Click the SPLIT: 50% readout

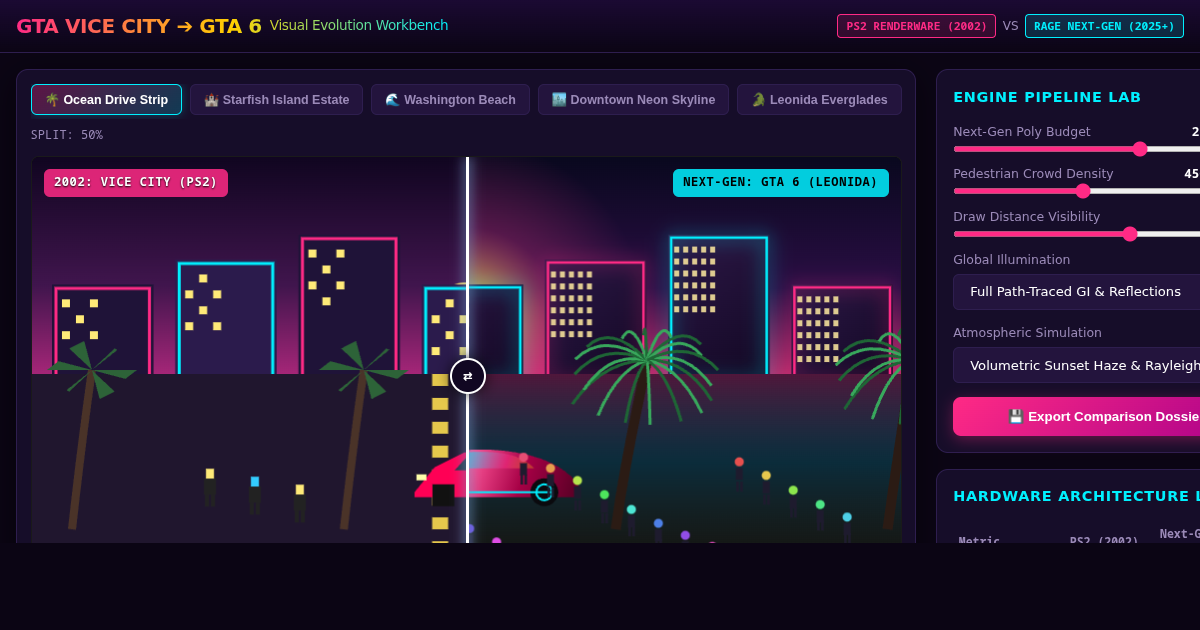pos(67,135)
